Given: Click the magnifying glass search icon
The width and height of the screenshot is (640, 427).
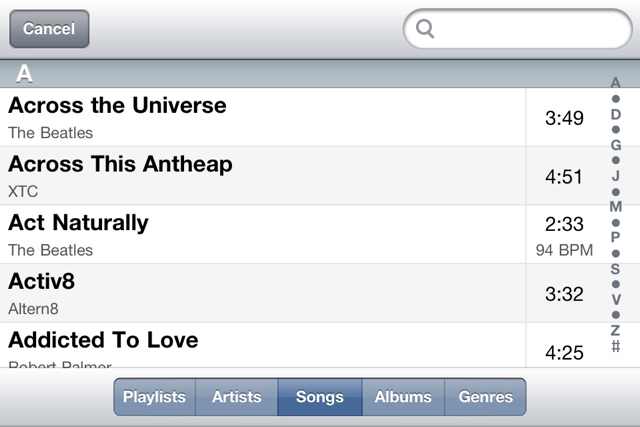Looking at the screenshot, I should (x=425, y=29).
